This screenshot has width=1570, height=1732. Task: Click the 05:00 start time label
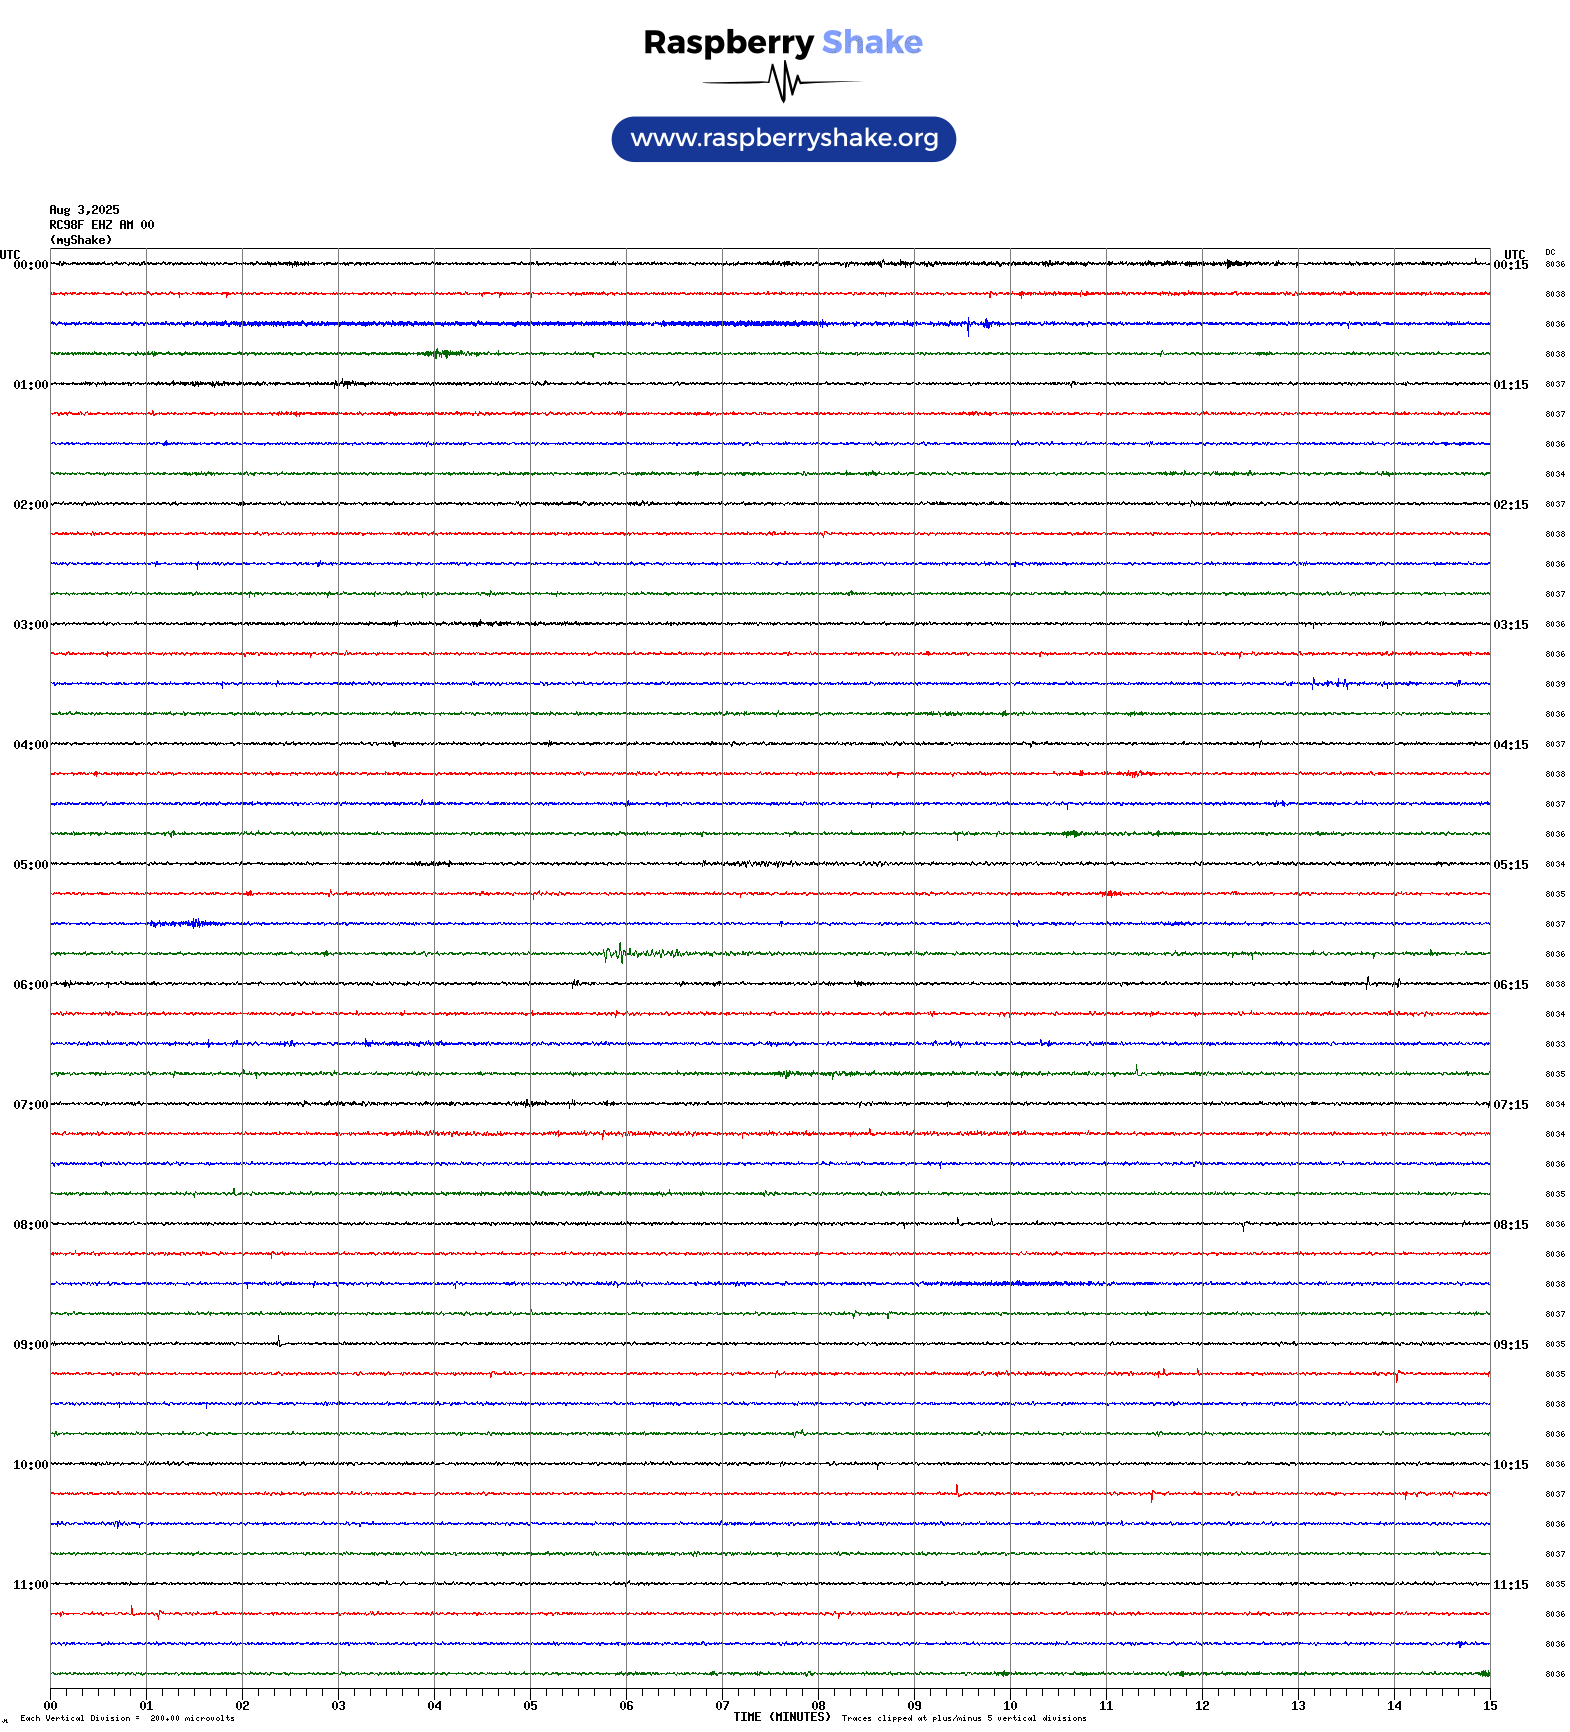[30, 865]
